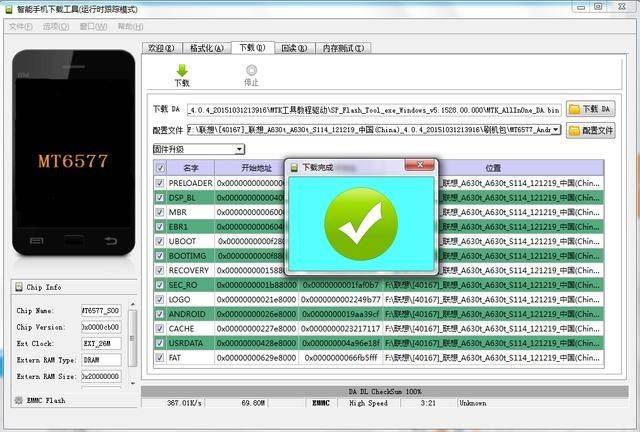640x432 pixels.
Task: Click the USRDATA end address 0x000000004a96e18f
Action: (341, 343)
